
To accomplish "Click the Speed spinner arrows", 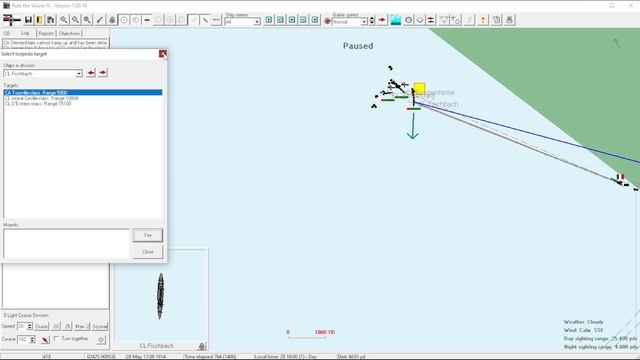I will click(29, 326).
